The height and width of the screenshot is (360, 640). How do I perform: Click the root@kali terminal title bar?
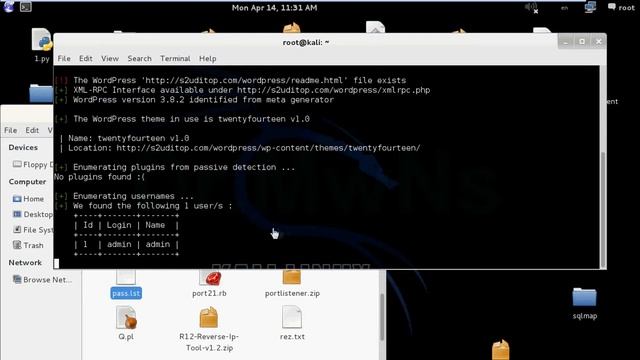[x=306, y=42]
